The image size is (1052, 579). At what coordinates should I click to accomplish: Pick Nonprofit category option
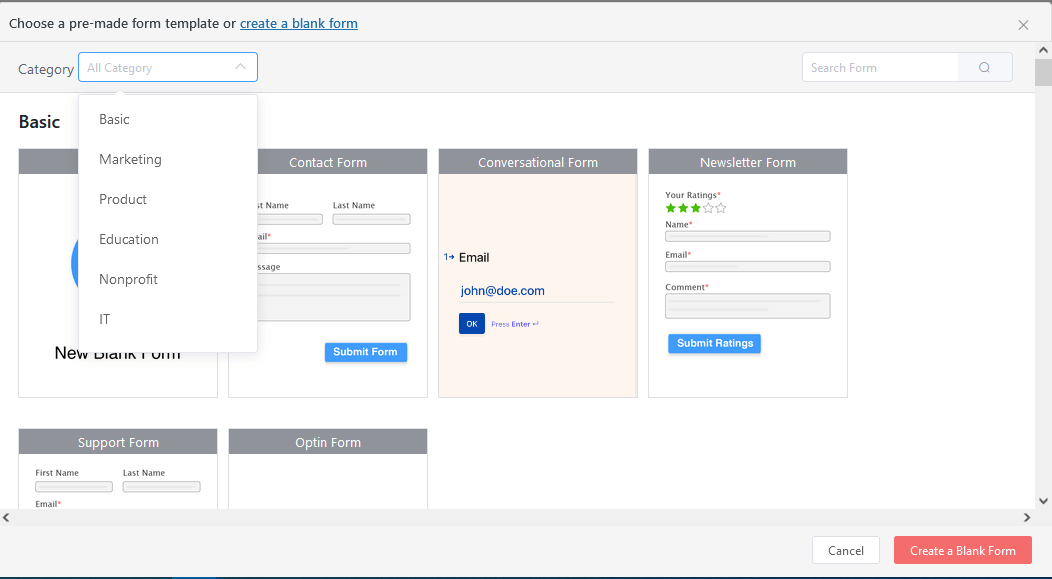click(x=168, y=279)
